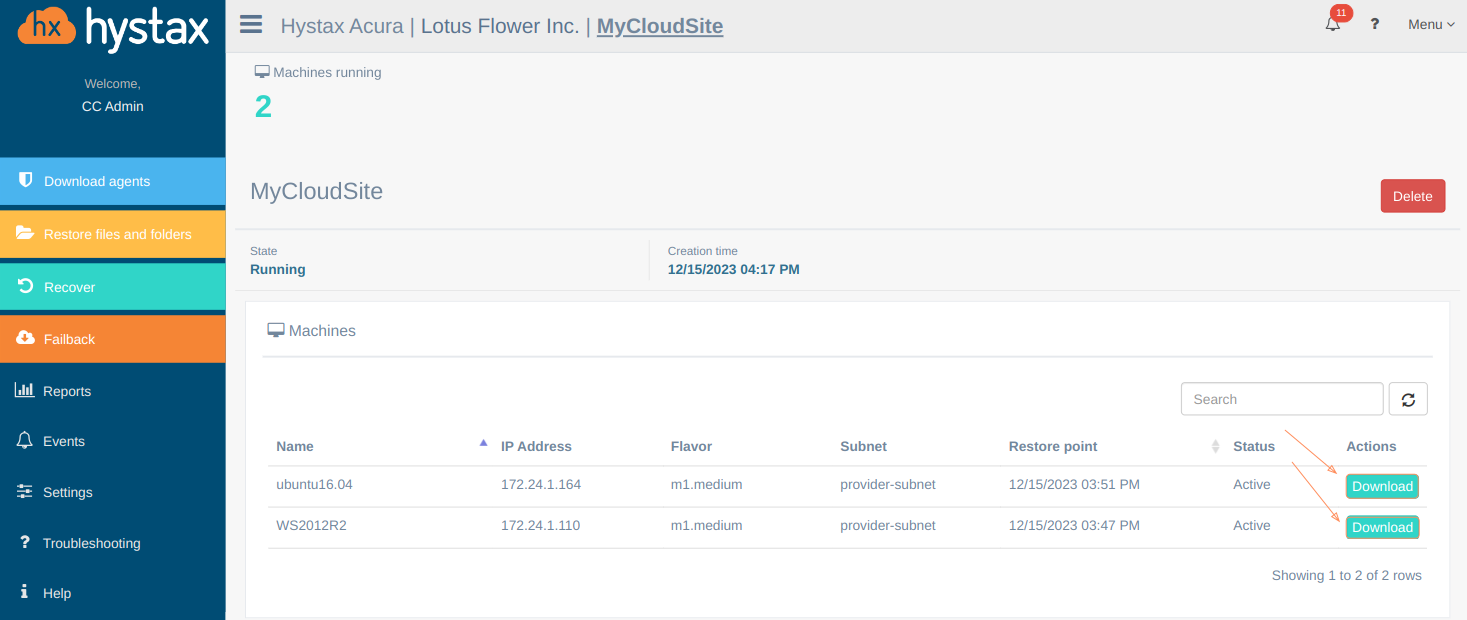The width and height of the screenshot is (1467, 620).
Task: Open Download agents in sidebar
Action: point(113,181)
